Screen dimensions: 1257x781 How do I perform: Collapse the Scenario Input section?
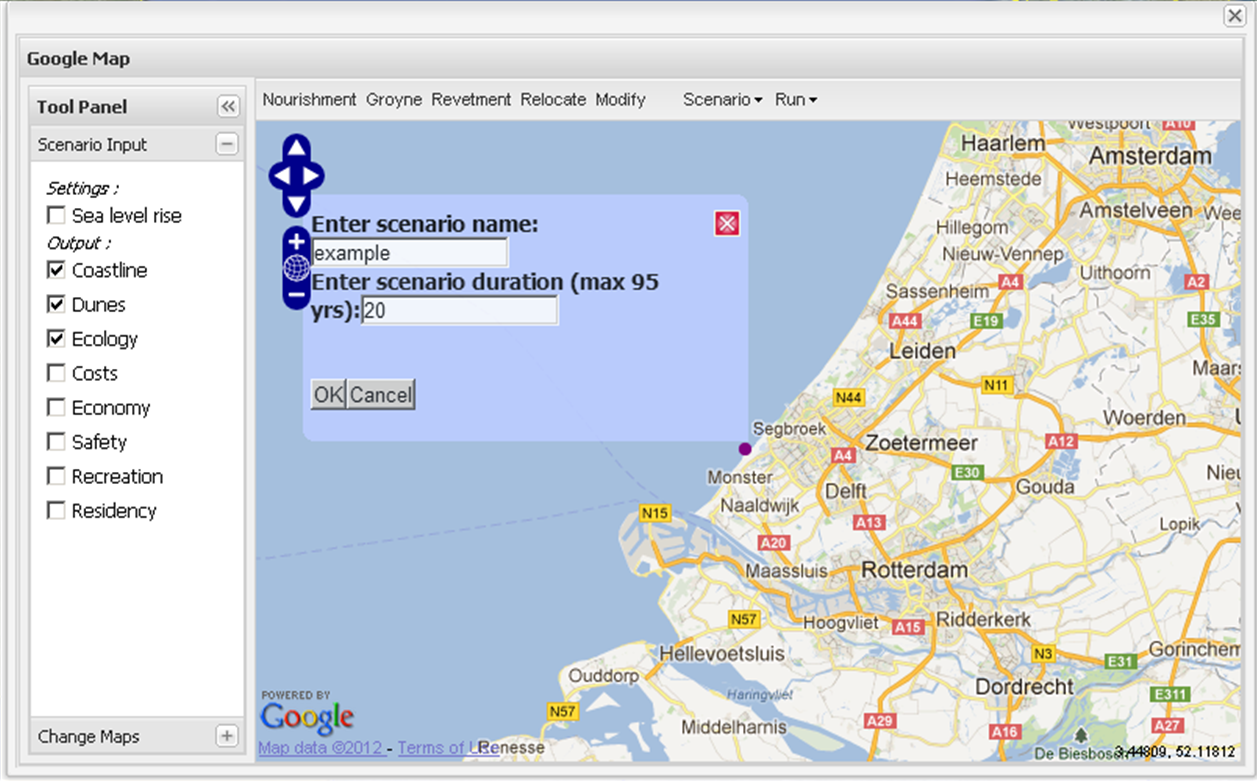(227, 145)
